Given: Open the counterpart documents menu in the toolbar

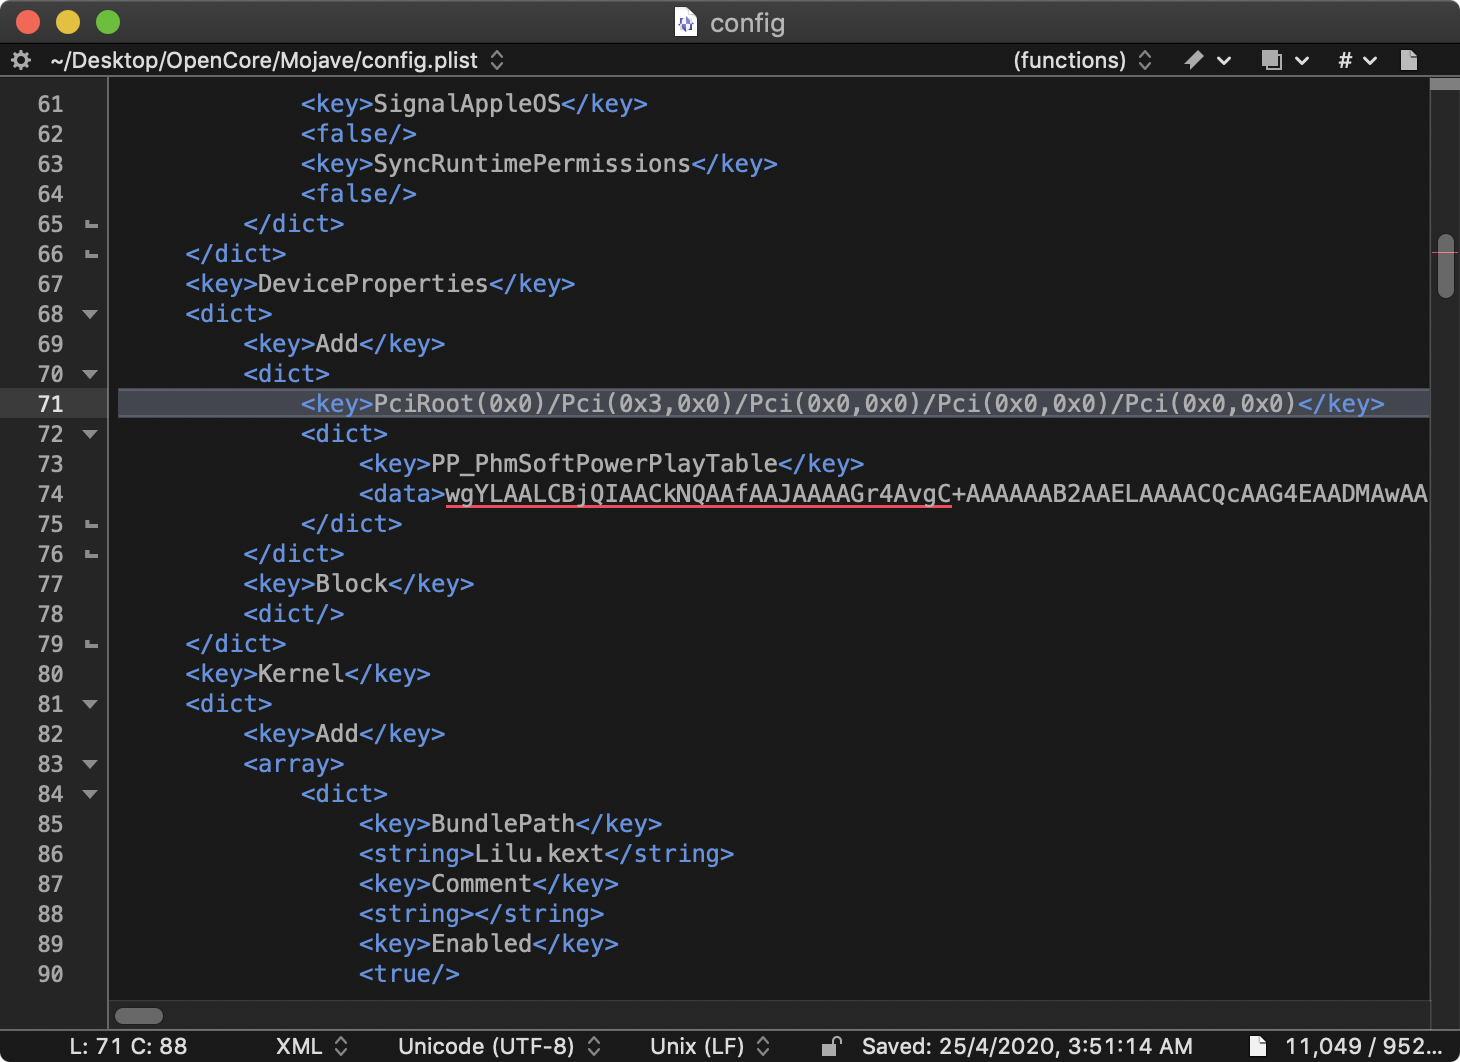Looking at the screenshot, I should coord(1285,60).
